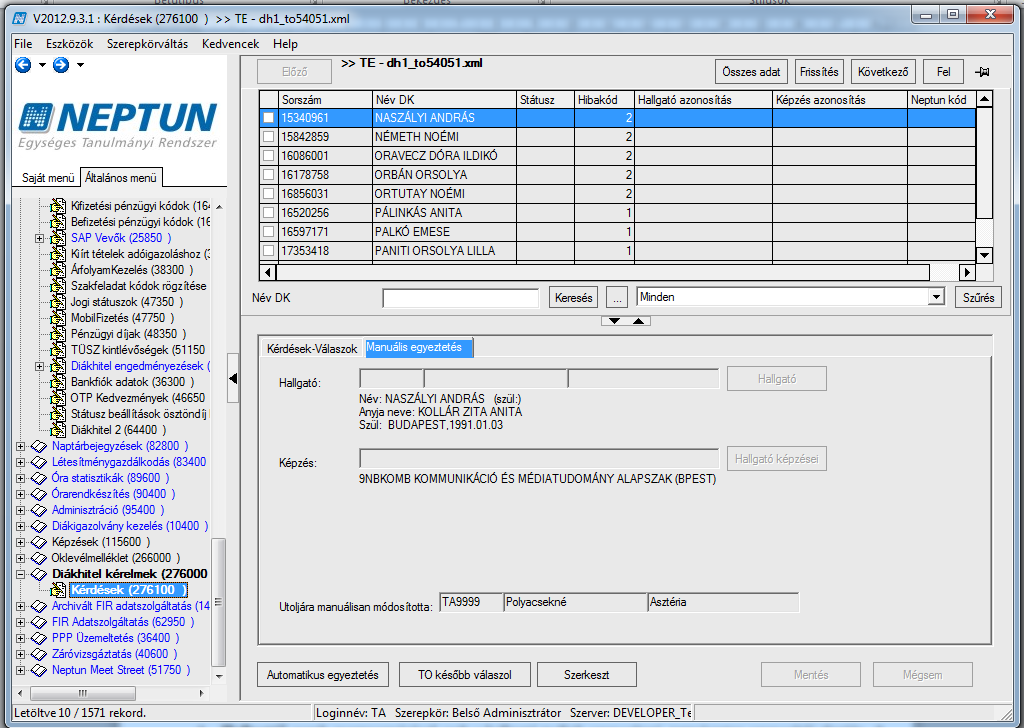Check the box for NASZÁLYI ANDRÁS row
1024x728 pixels.
(268, 118)
